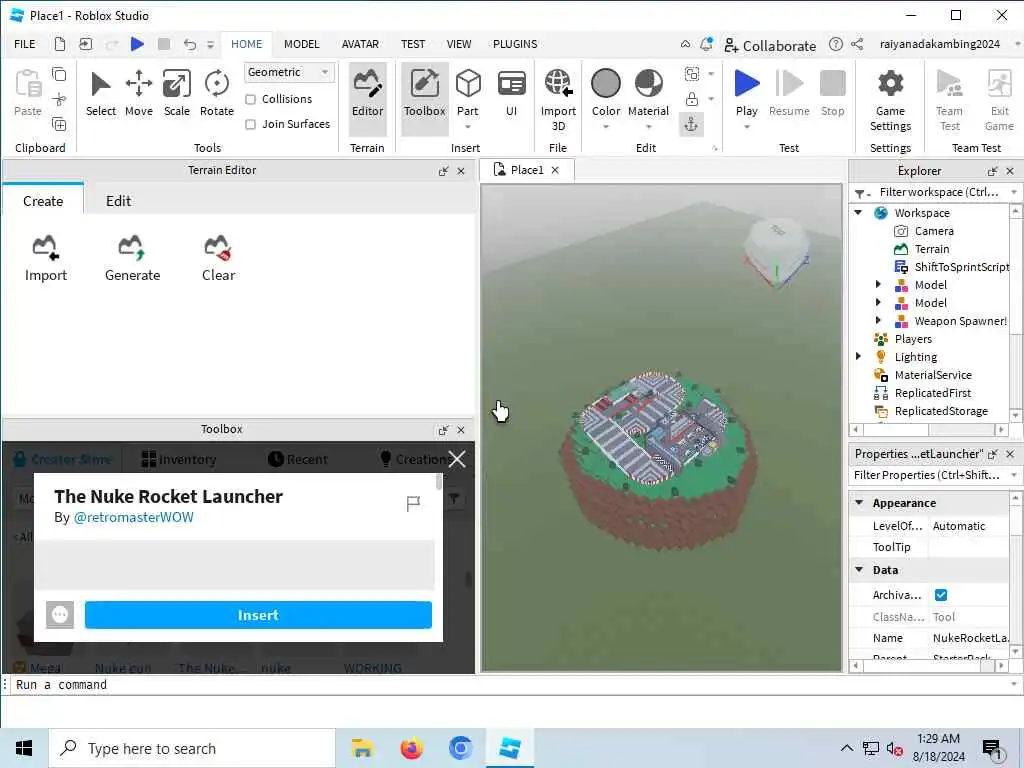Click the quick-access blue Play arrow
The width and height of the screenshot is (1024, 768).
click(x=137, y=44)
